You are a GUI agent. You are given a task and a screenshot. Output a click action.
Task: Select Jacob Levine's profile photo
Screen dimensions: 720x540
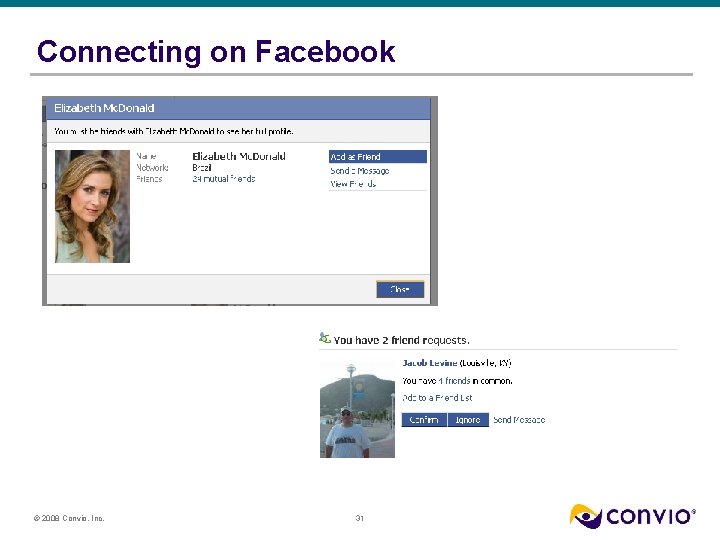357,409
